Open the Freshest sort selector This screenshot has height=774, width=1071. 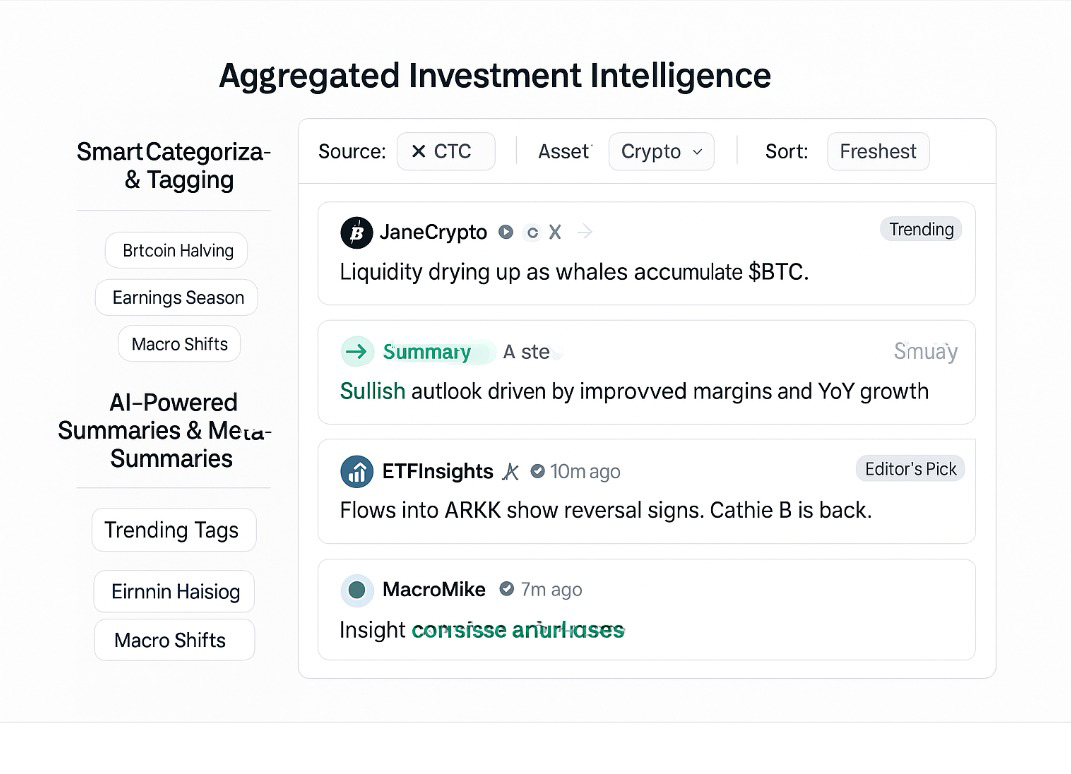878,151
